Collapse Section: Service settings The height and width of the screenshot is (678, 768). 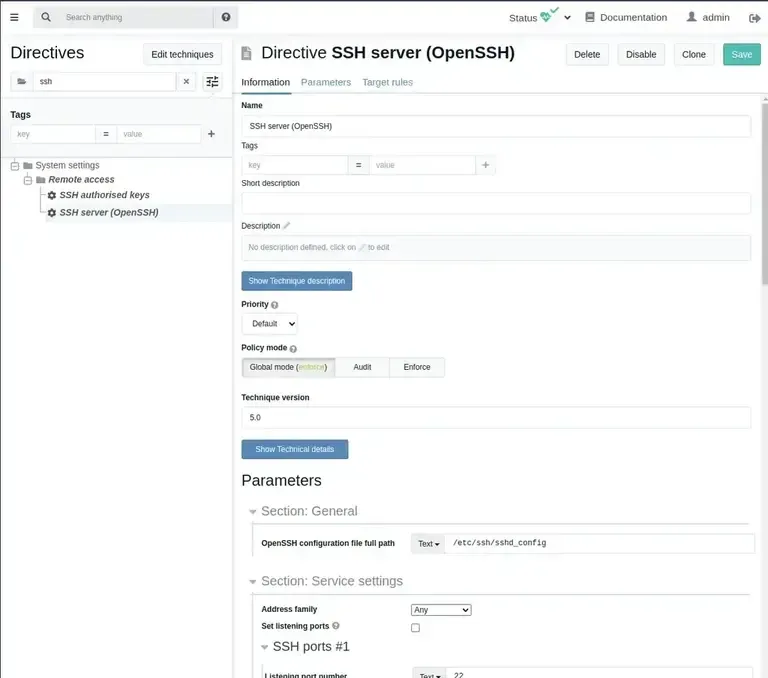[253, 582]
